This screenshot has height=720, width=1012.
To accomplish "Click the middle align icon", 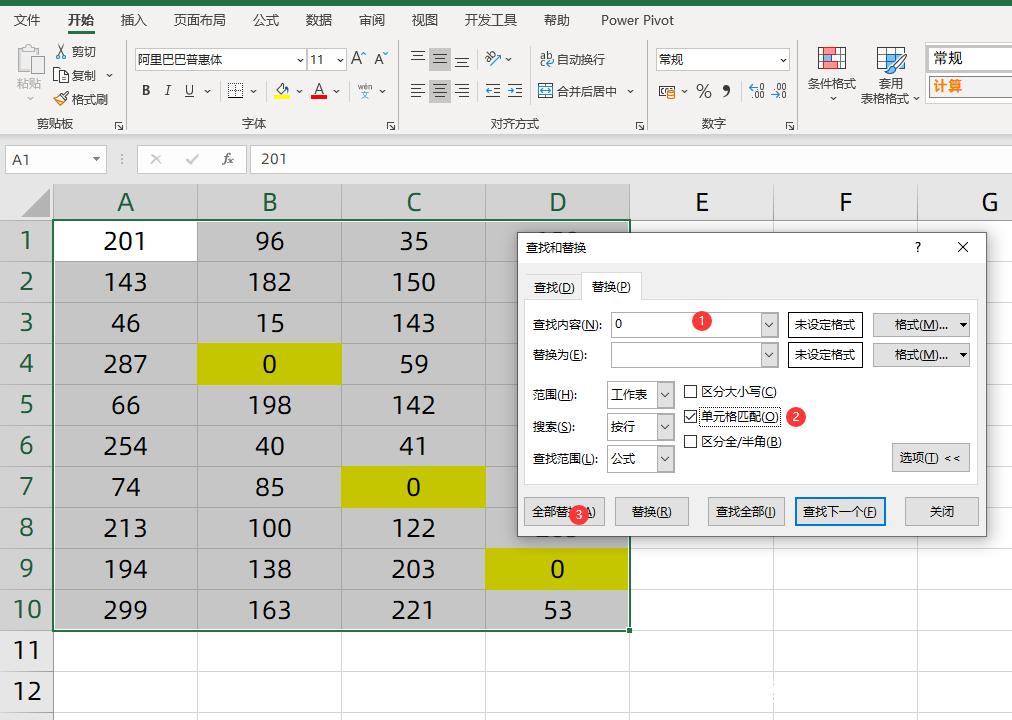I will [x=440, y=59].
